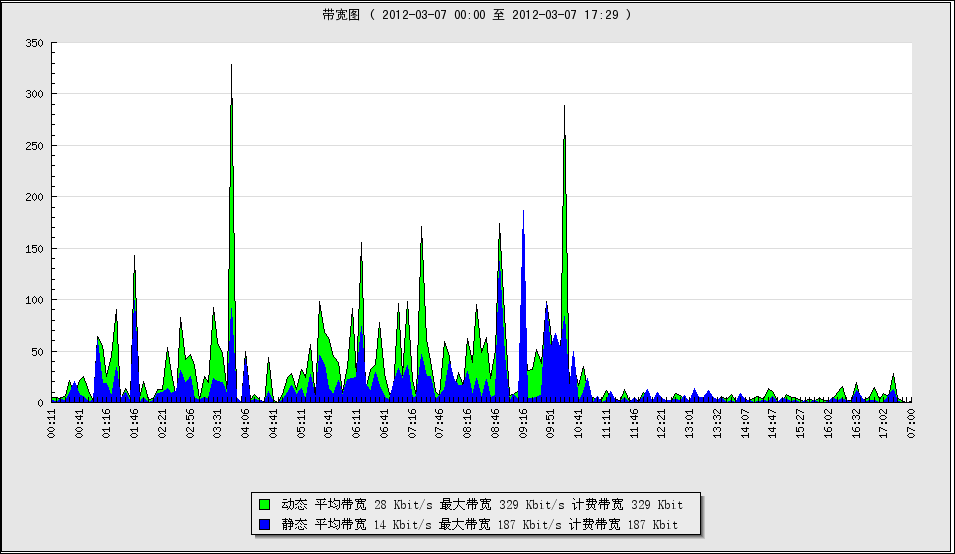Screen dimensions: 955x554
Task: Click the x-axis time label 00:11
Action: (x=52, y=423)
